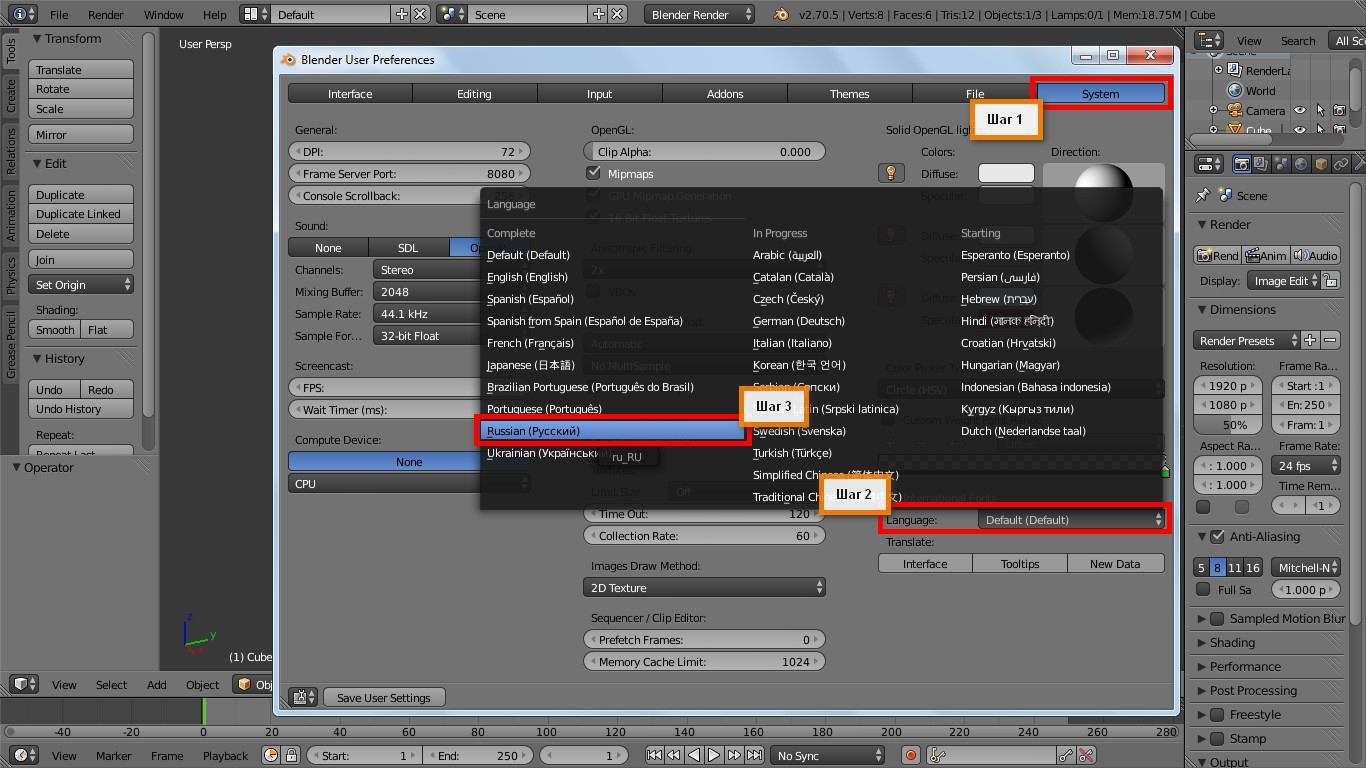Jump to last frame in timeline
The image size is (1366, 768).
[754, 755]
